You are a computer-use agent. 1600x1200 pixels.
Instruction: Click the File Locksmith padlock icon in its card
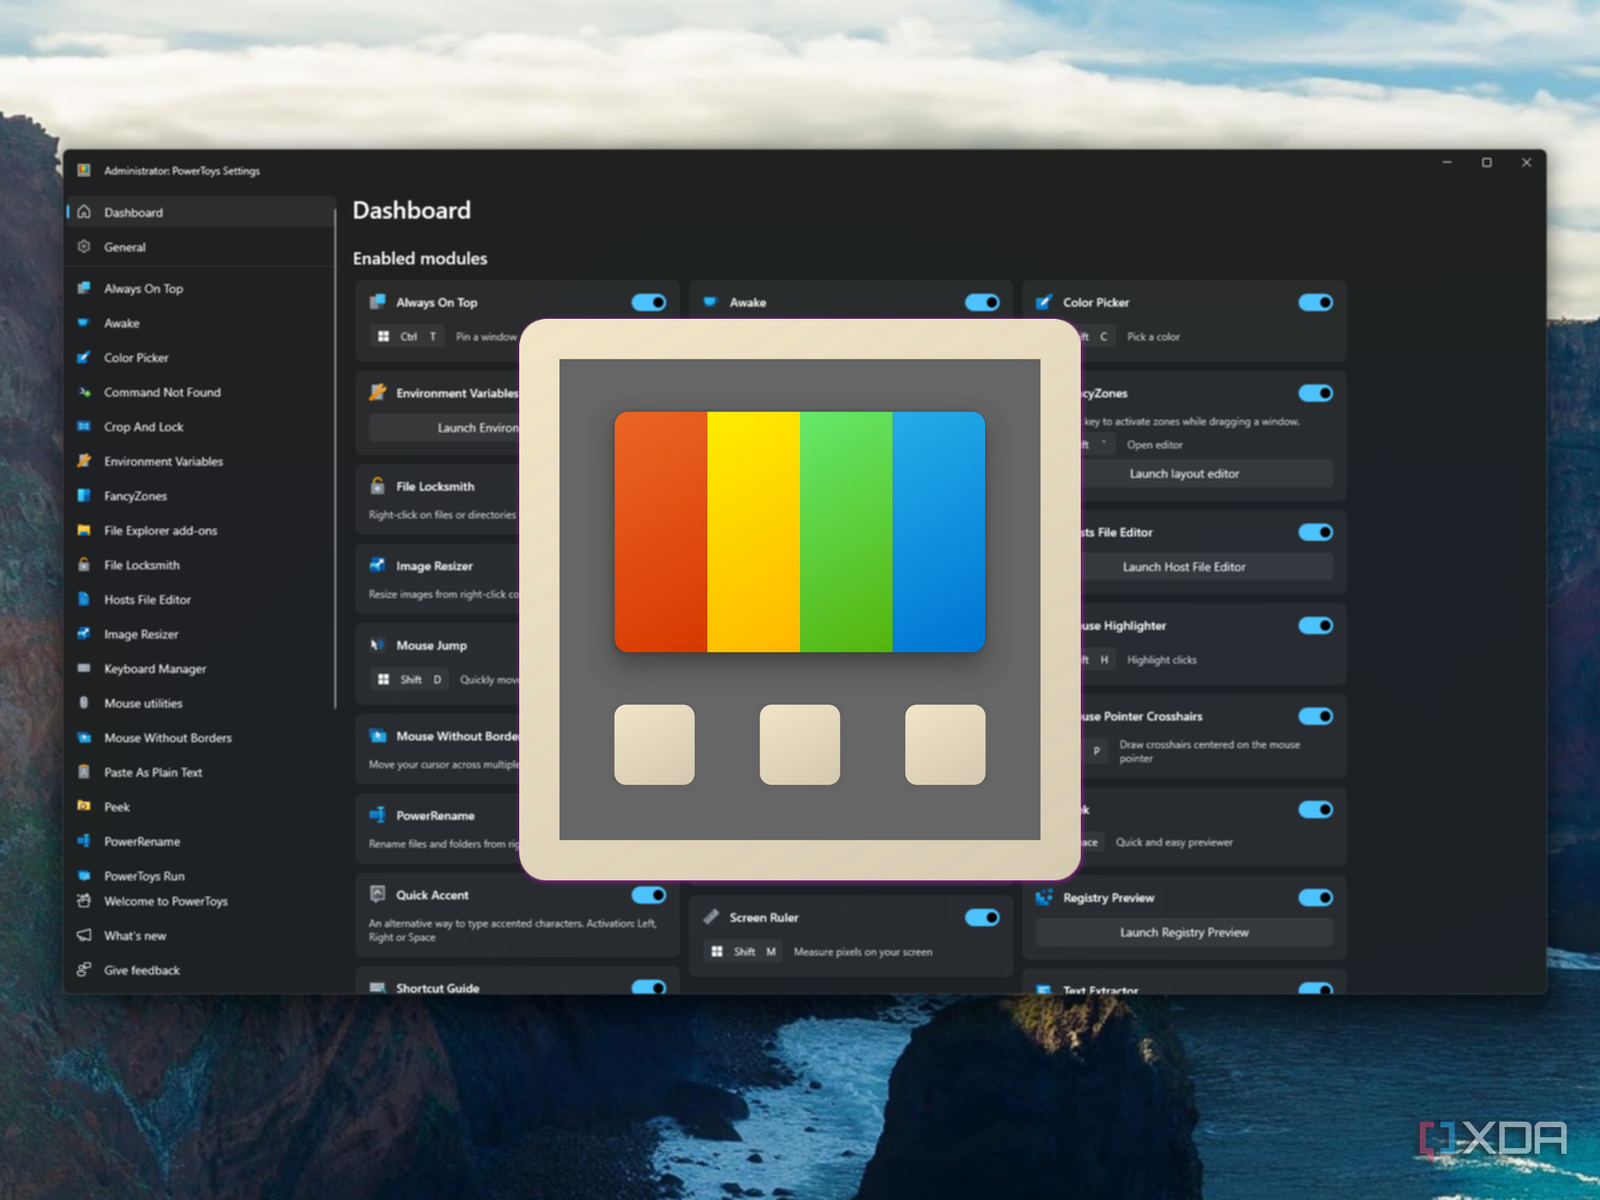click(377, 486)
